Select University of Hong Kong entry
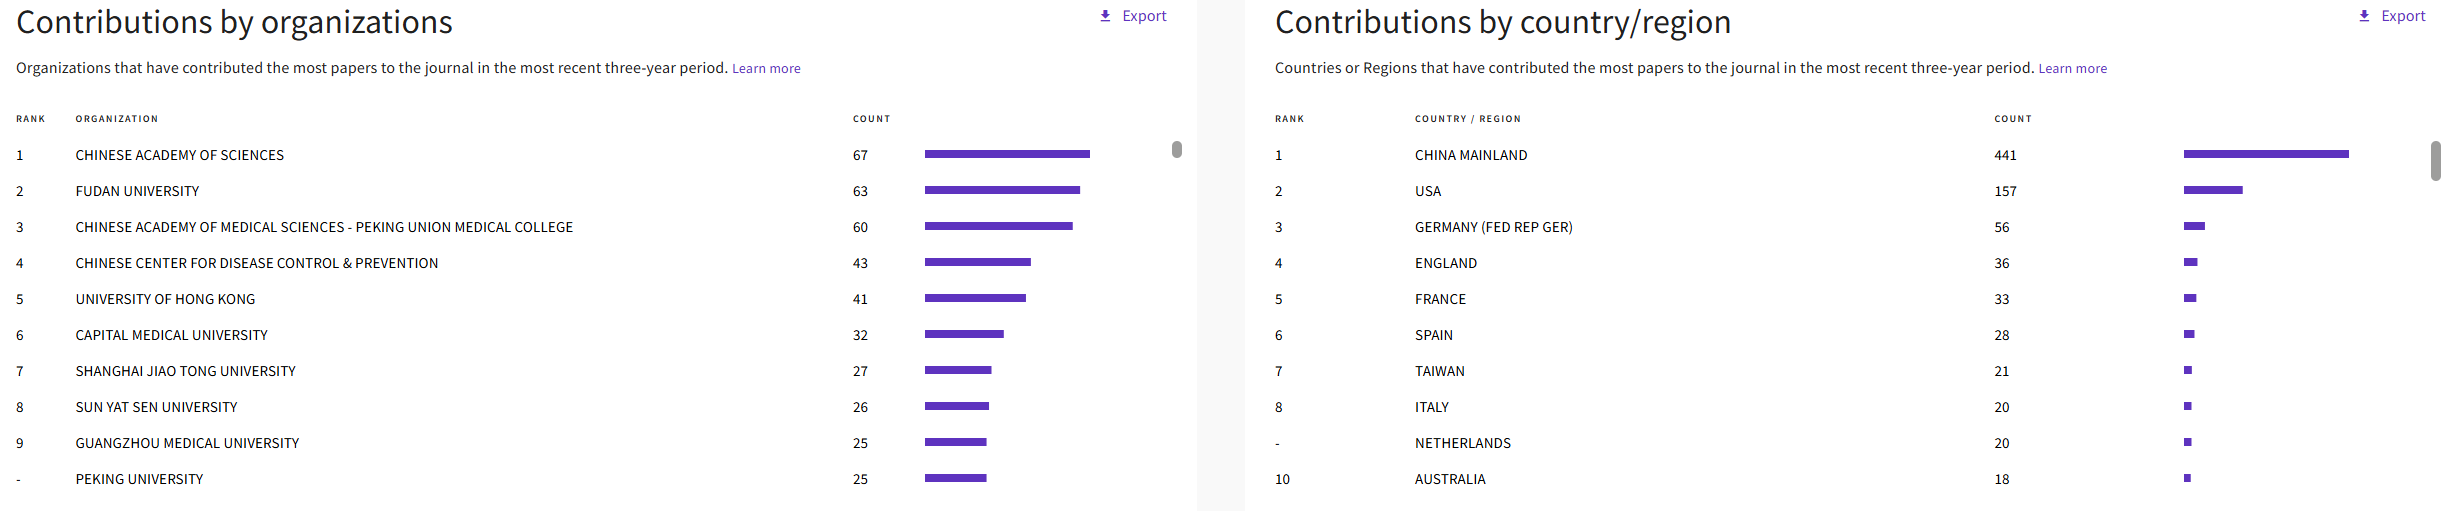Viewport: 2445px width, 511px height. [165, 299]
